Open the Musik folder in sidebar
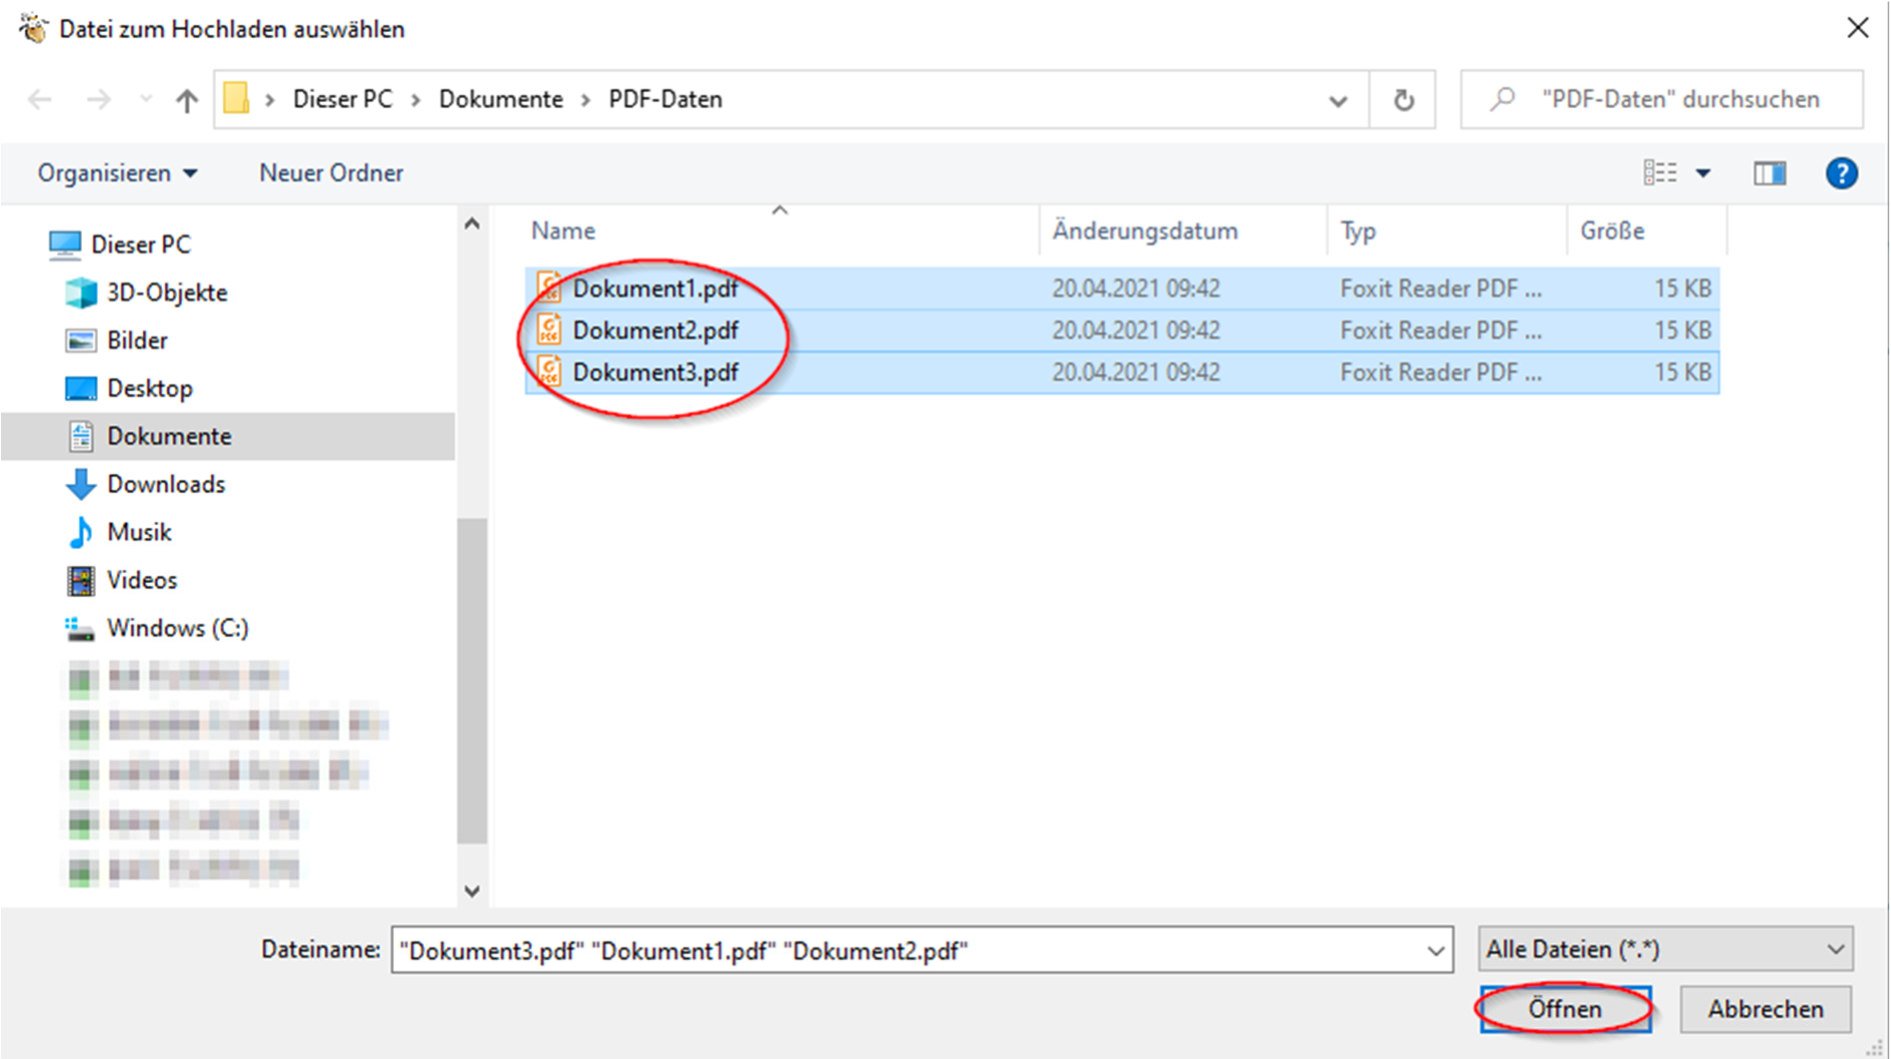The width and height of the screenshot is (1891, 1059). coord(139,532)
